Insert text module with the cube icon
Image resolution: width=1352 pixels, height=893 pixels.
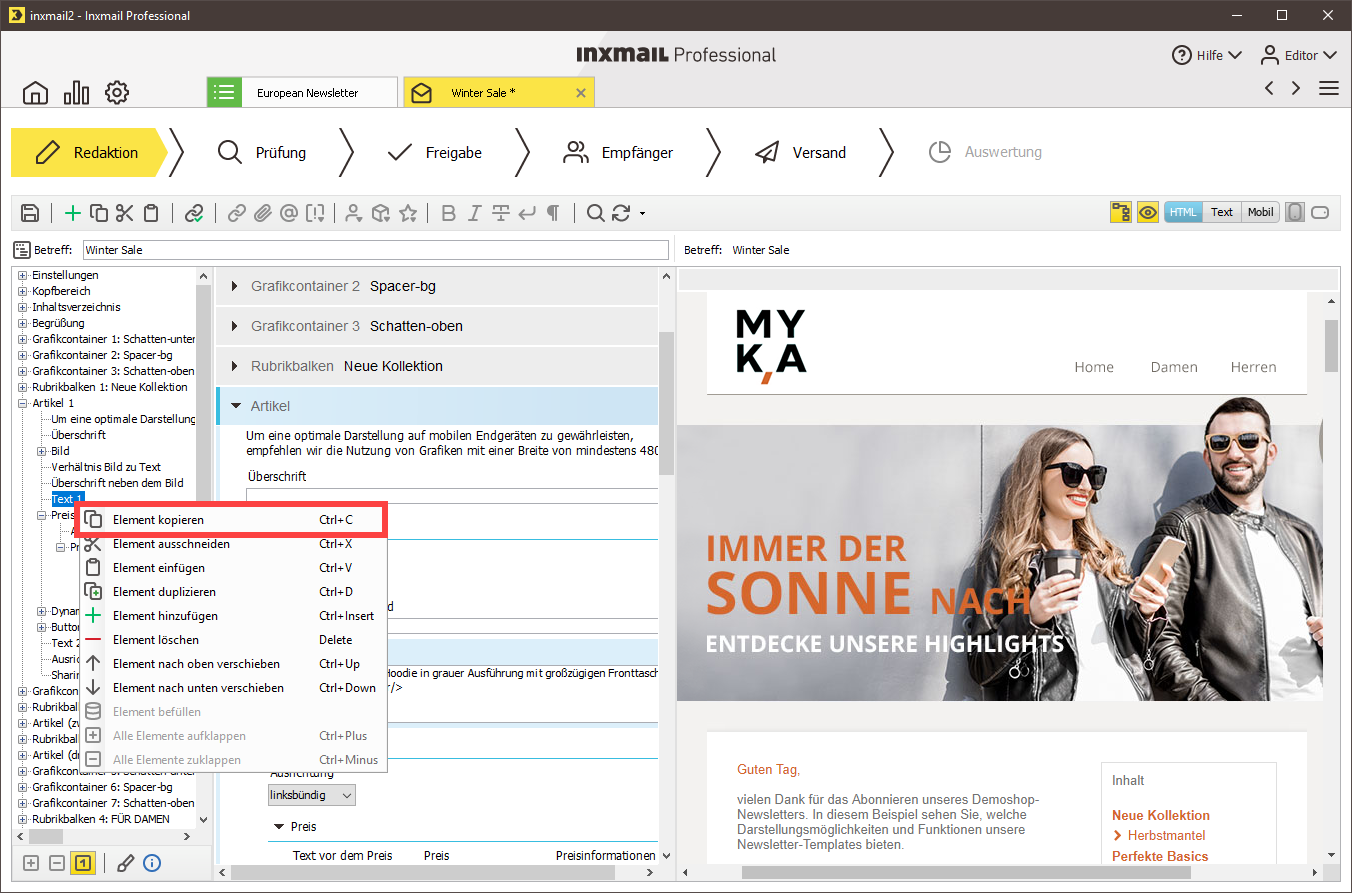(x=380, y=212)
